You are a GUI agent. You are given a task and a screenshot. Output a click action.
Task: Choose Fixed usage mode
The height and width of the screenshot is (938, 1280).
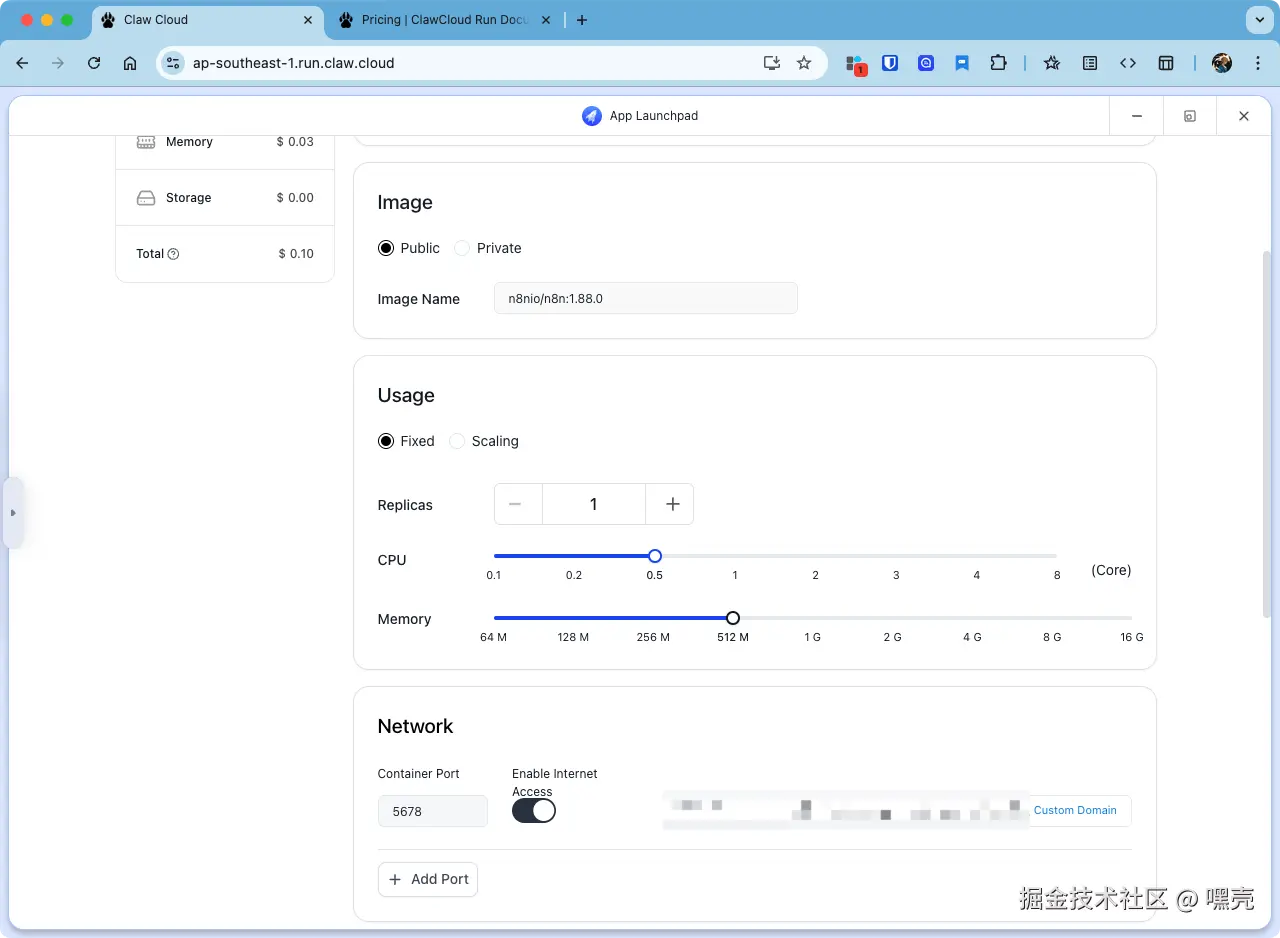(386, 441)
